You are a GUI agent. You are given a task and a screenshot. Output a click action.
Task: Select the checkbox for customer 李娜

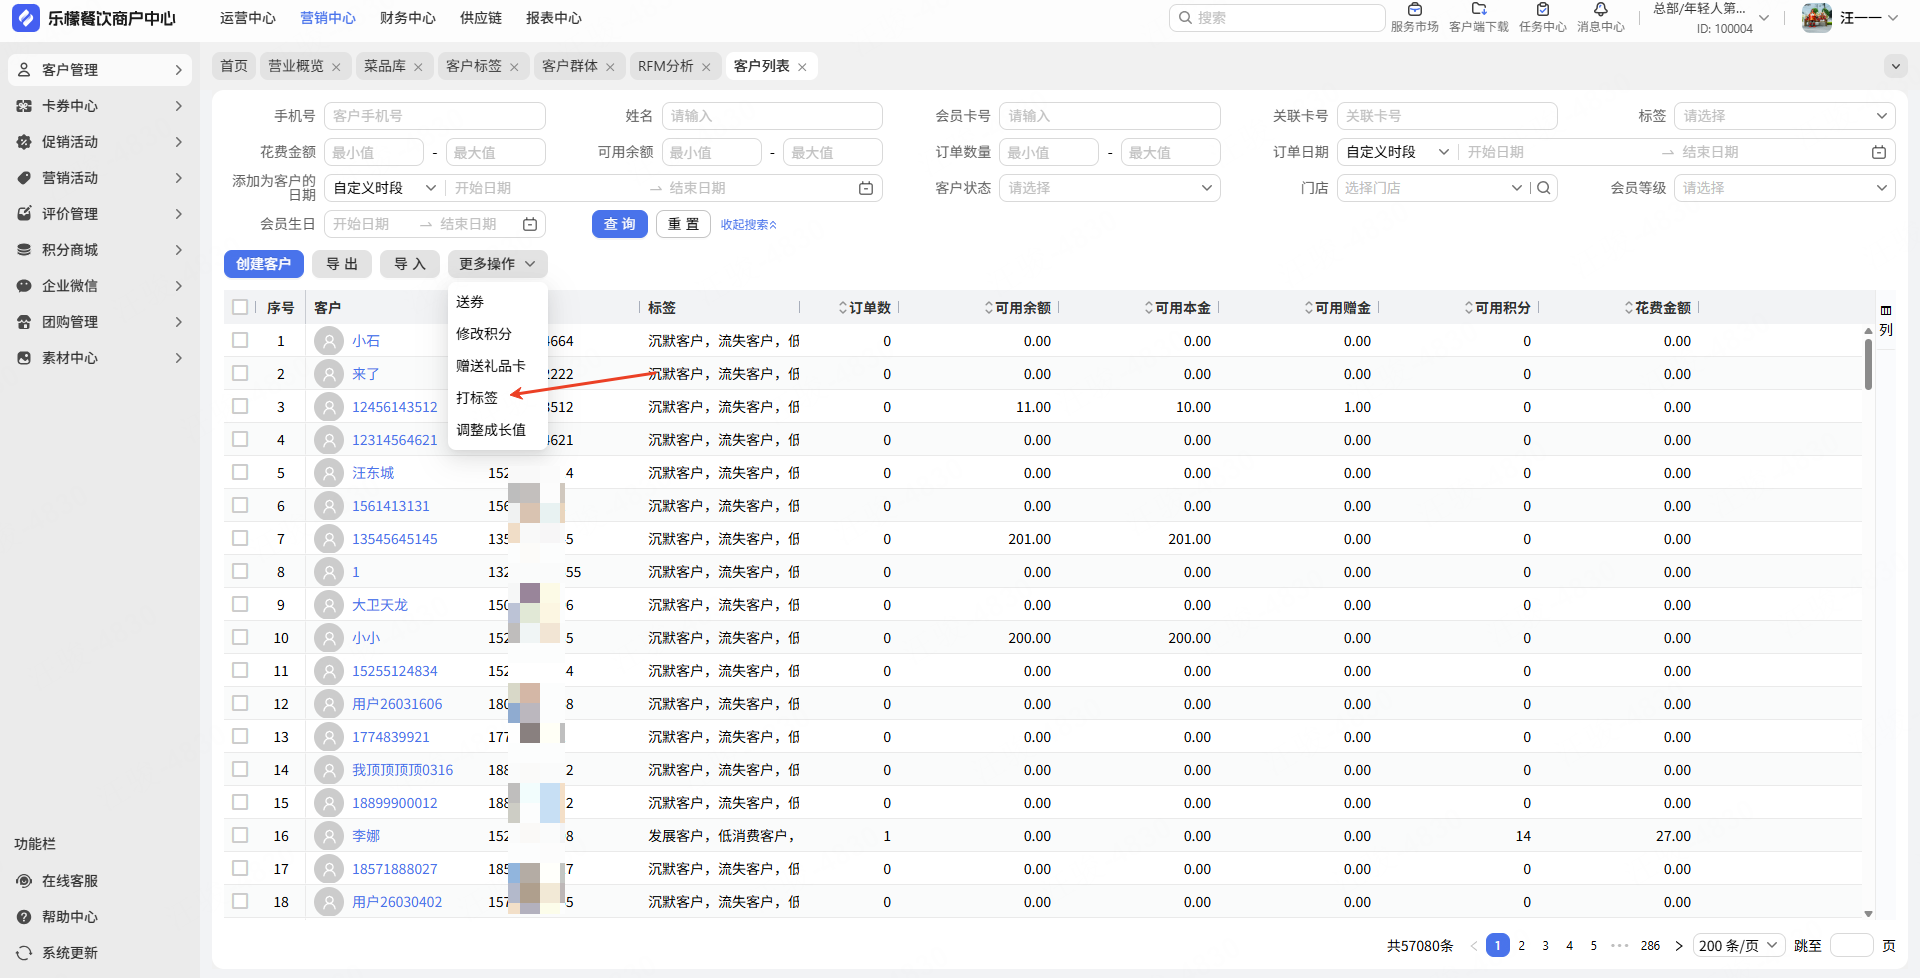(x=240, y=836)
